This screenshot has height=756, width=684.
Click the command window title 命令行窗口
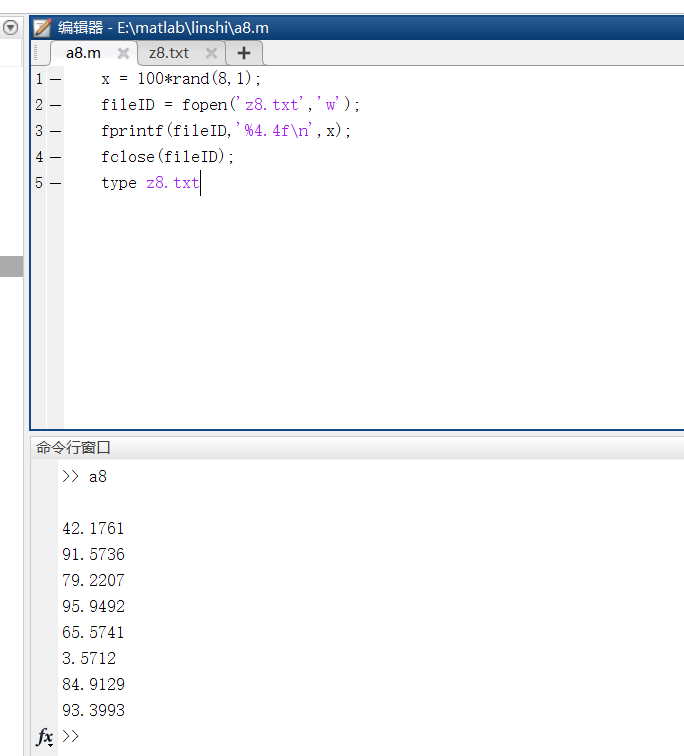coord(73,447)
